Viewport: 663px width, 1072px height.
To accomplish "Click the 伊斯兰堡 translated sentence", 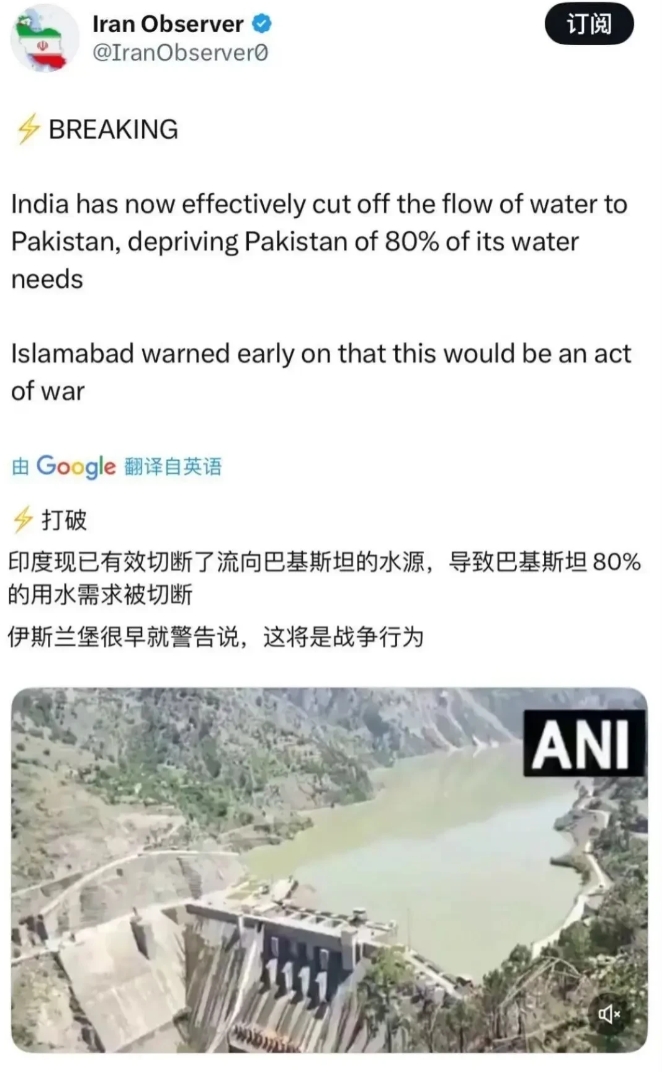I will (216, 637).
